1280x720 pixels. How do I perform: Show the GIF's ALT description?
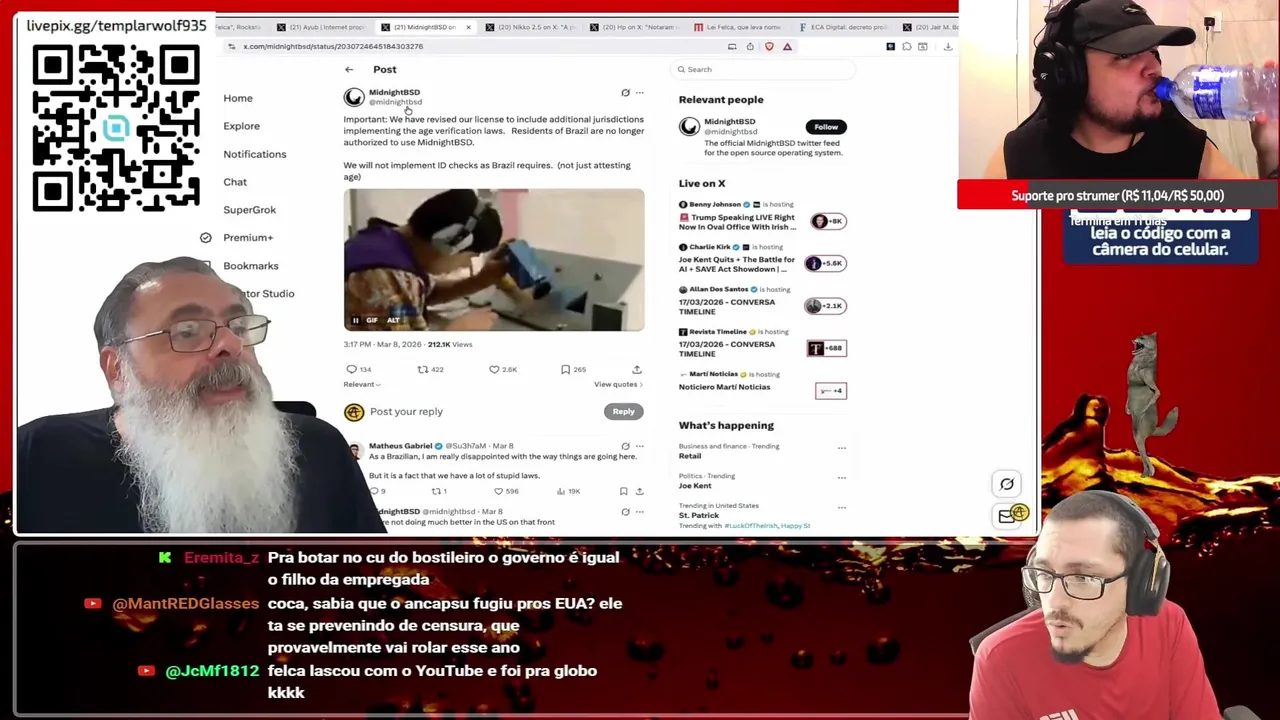[x=393, y=321]
